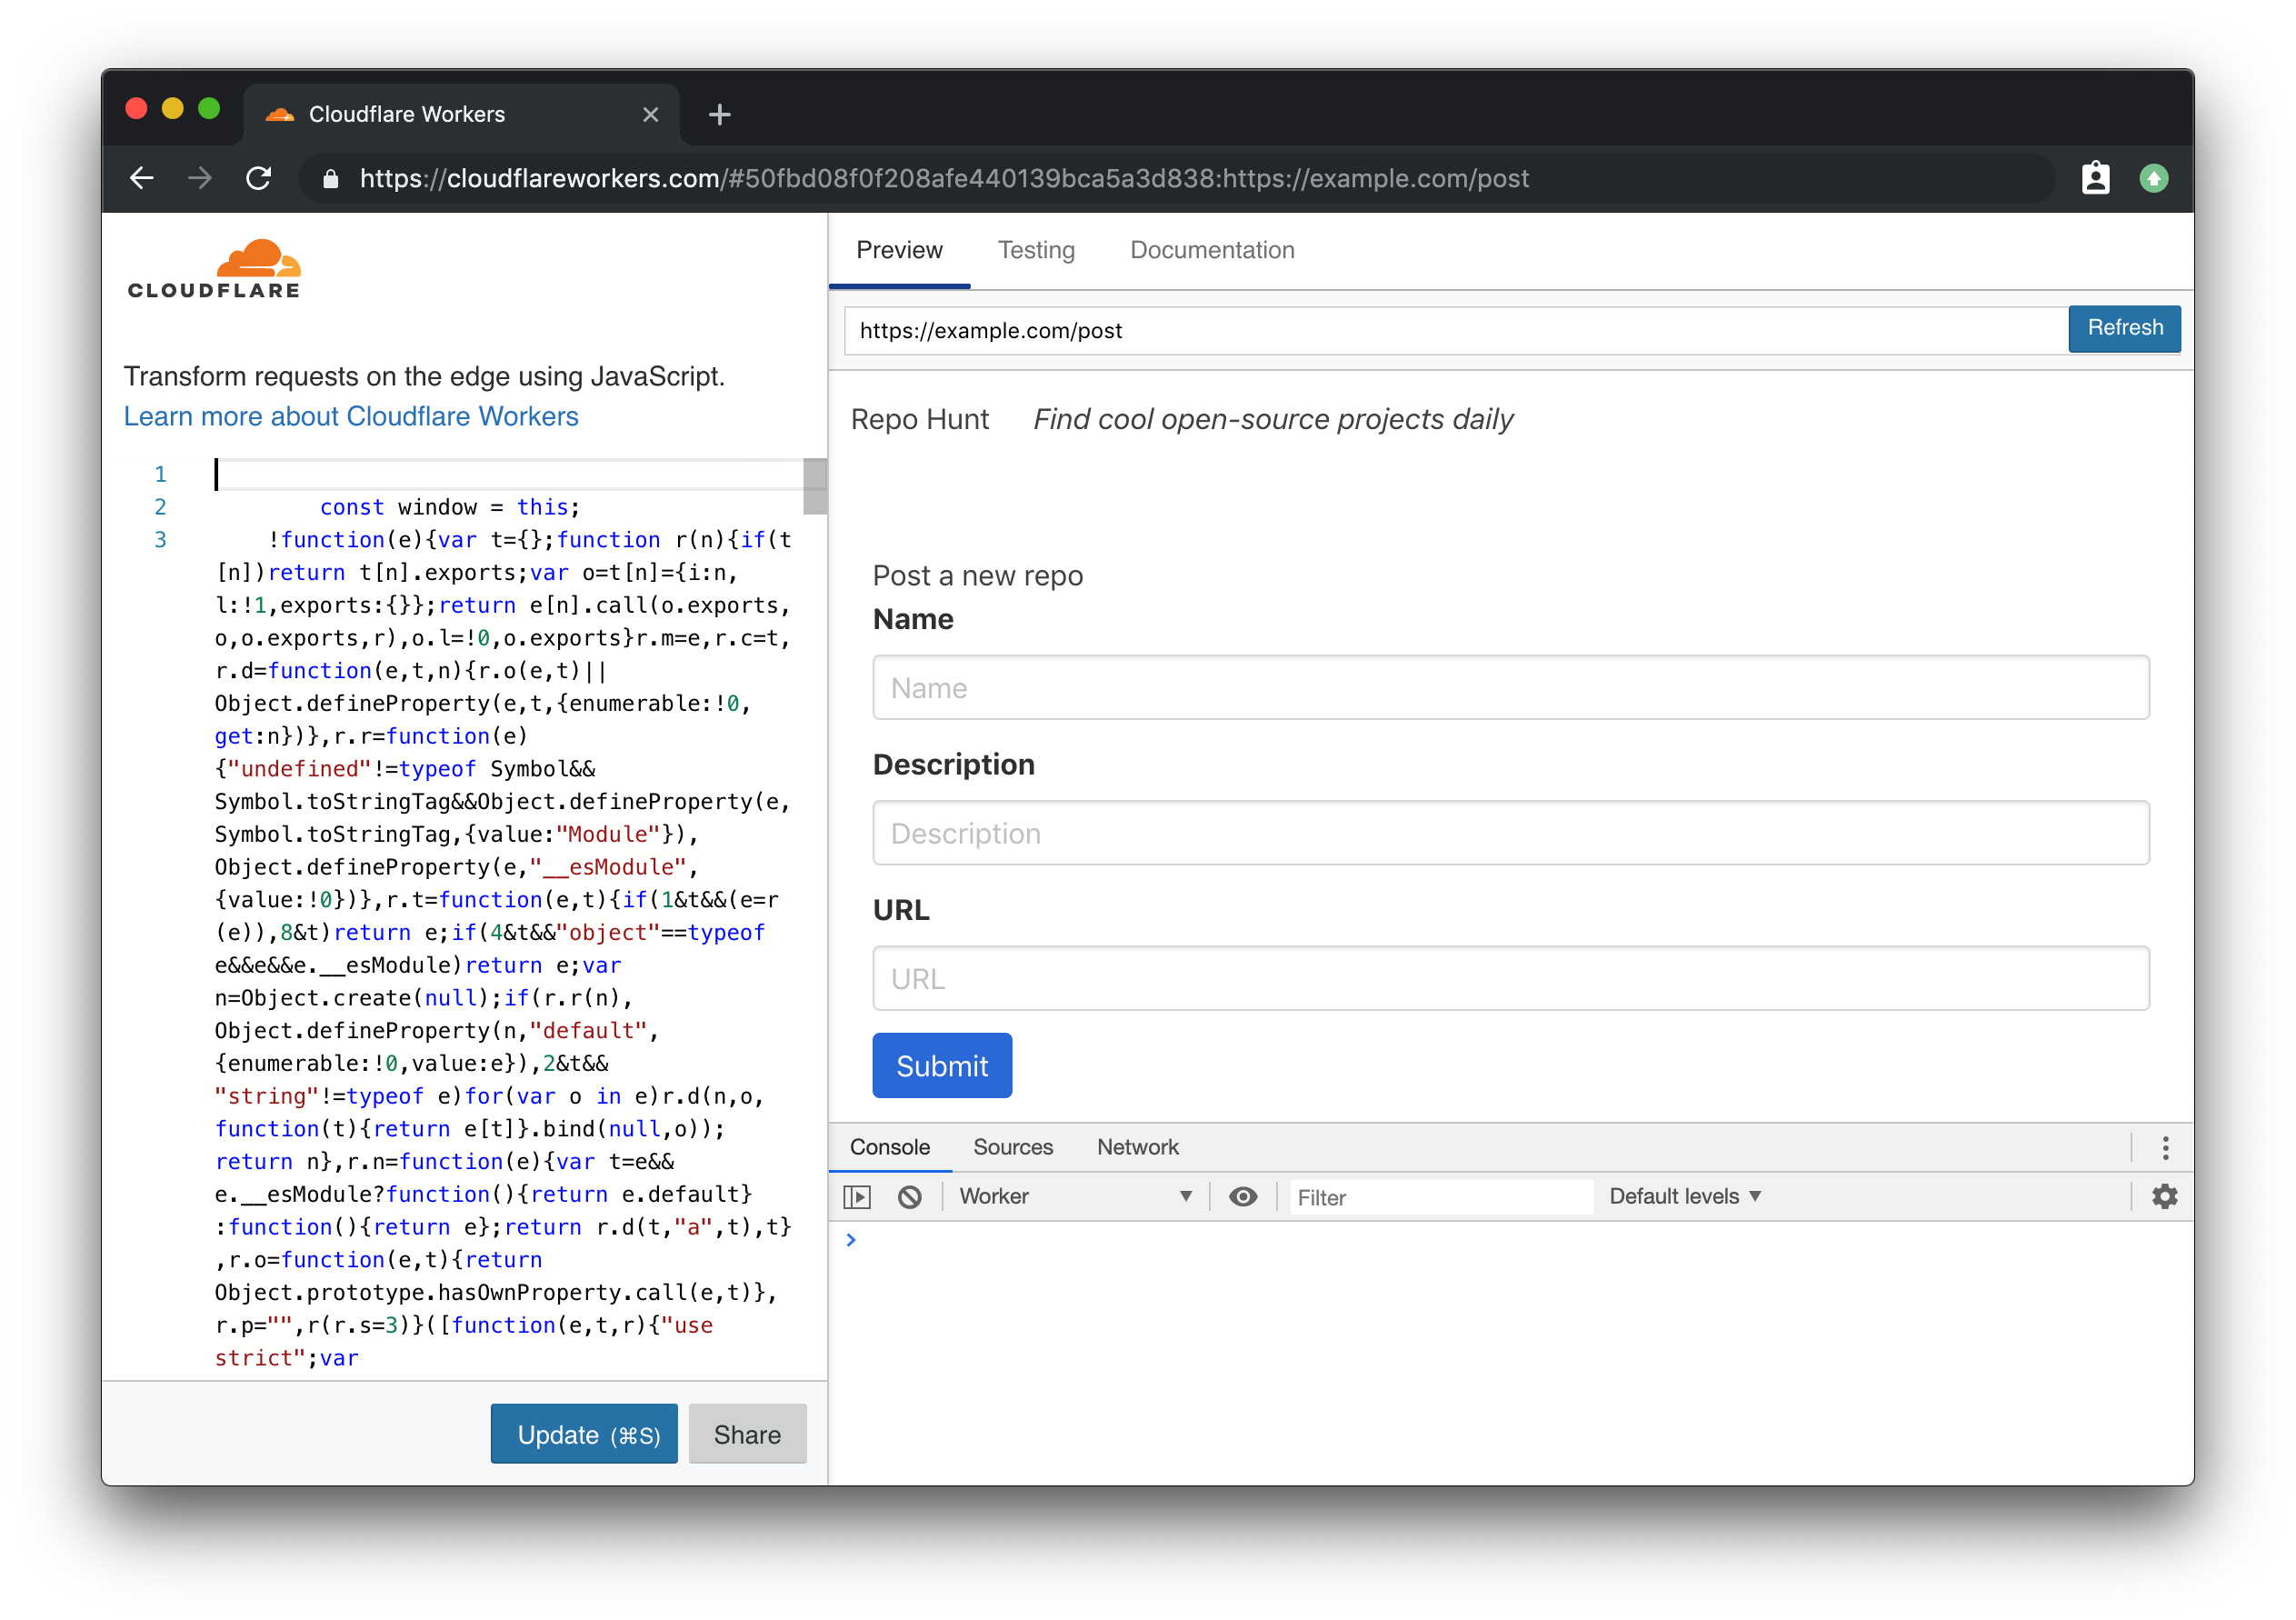Focus the console Filter field

tap(1440, 1197)
